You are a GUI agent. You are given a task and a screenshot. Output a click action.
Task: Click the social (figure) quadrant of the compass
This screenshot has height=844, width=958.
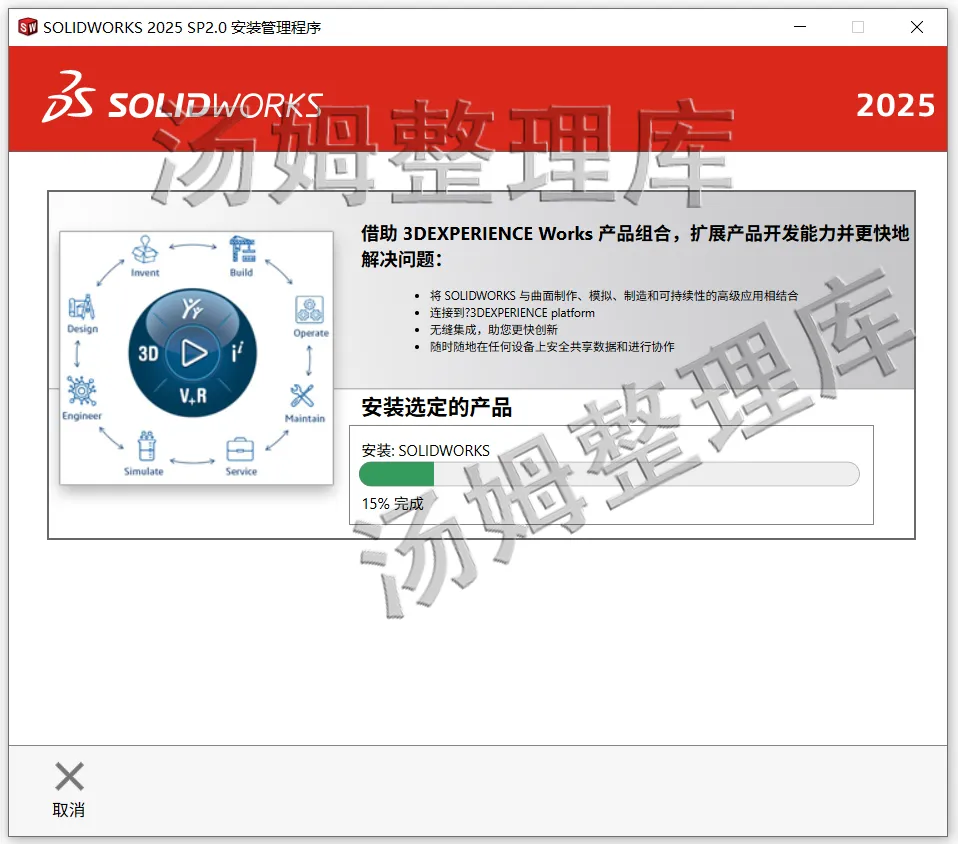tap(192, 309)
